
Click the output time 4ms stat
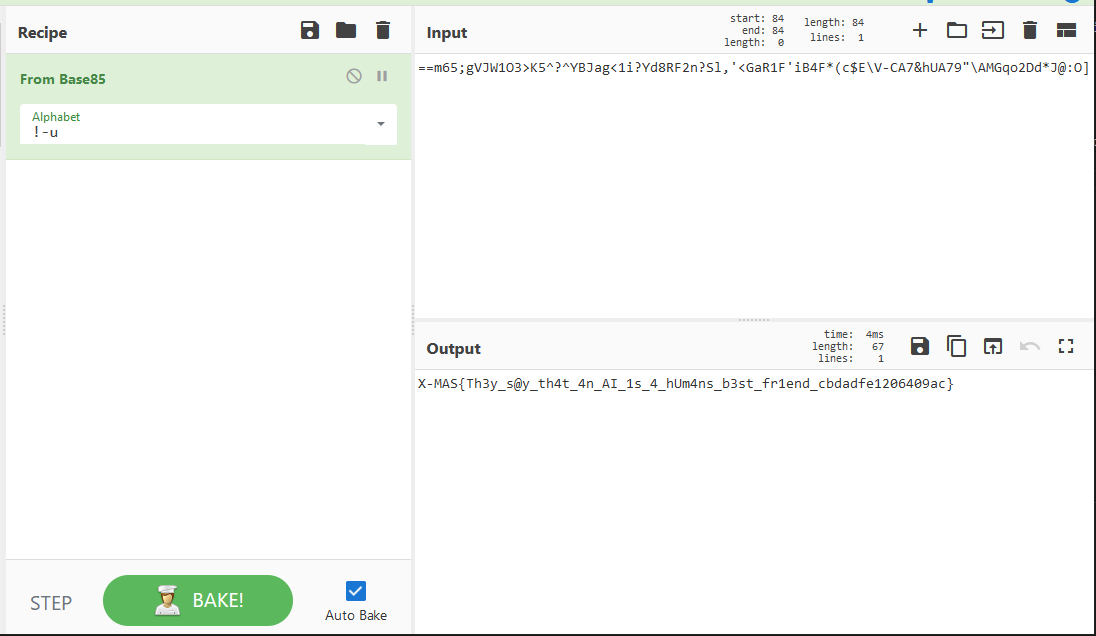[853, 334]
